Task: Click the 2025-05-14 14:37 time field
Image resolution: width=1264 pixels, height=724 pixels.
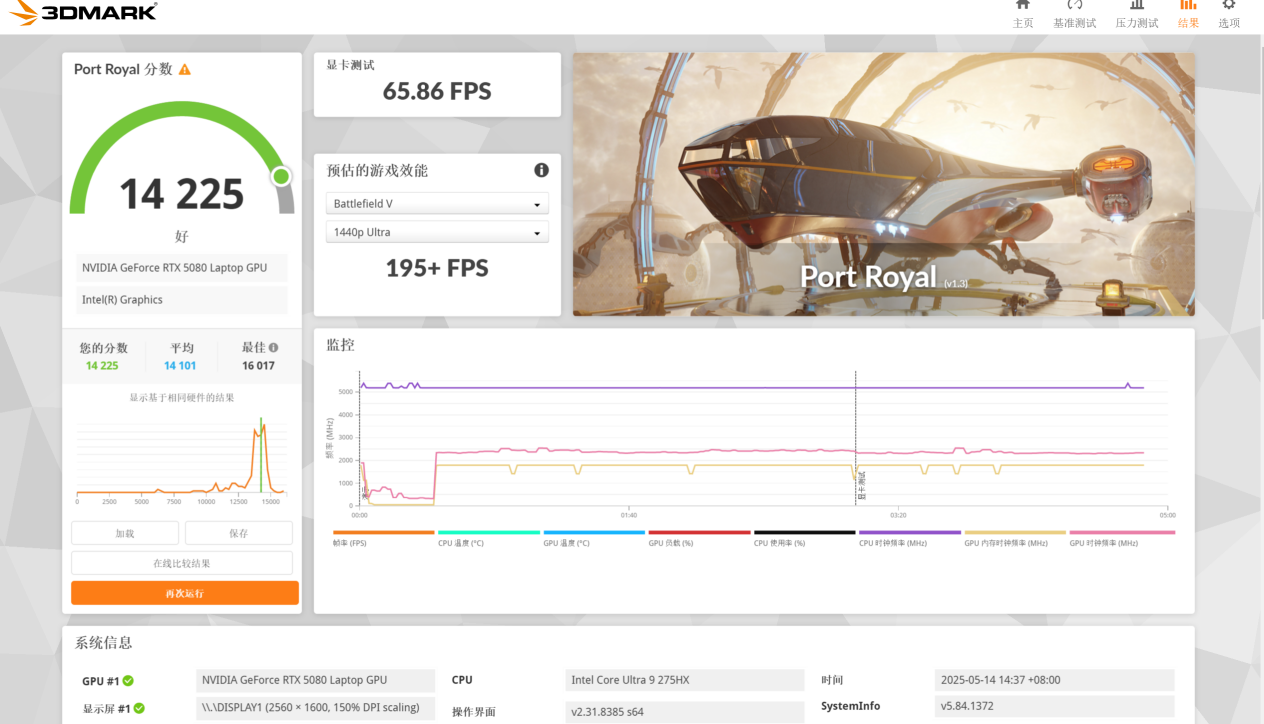Action: pos(1054,680)
